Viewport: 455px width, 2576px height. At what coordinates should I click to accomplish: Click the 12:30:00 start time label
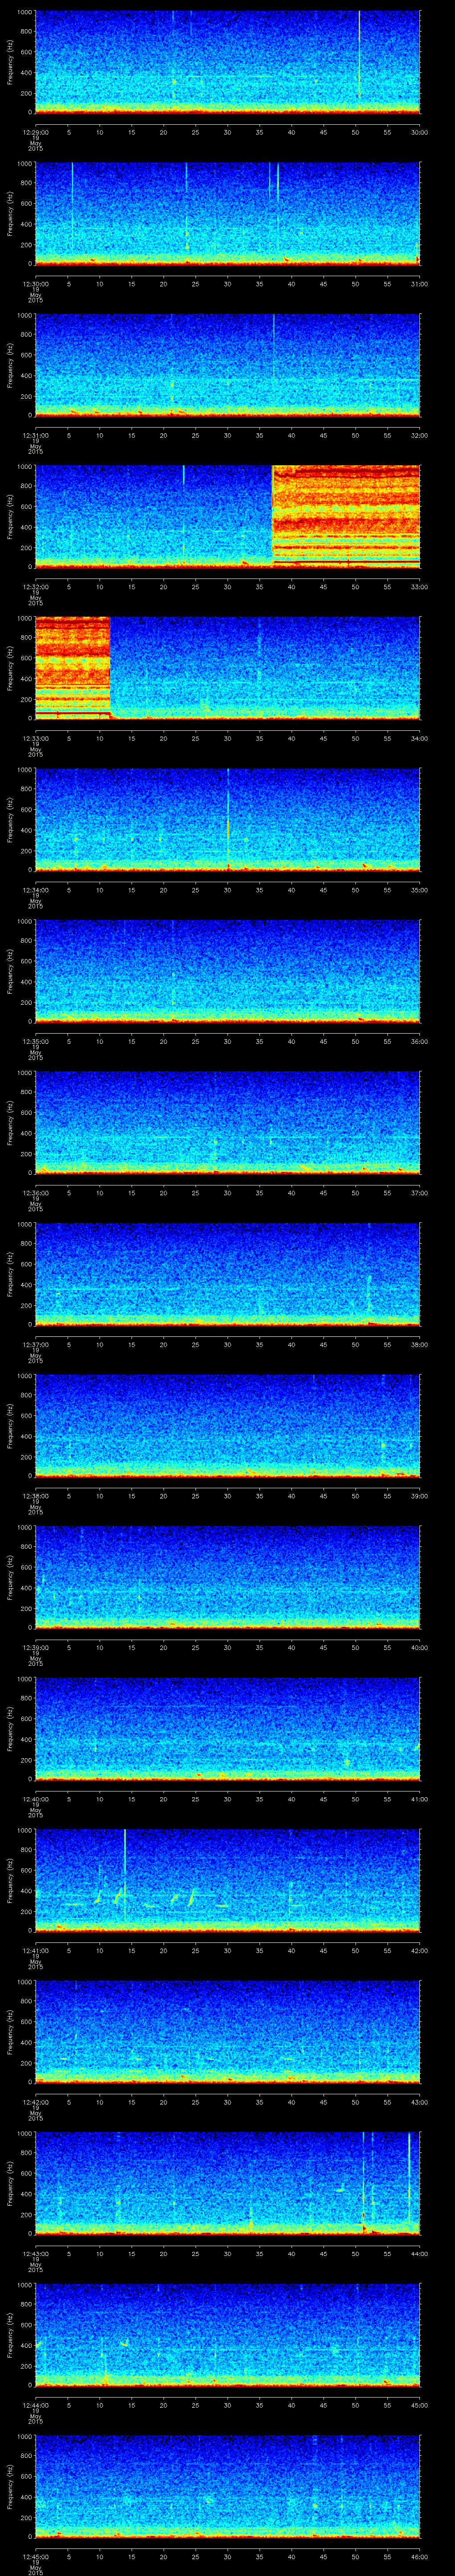tap(35, 284)
